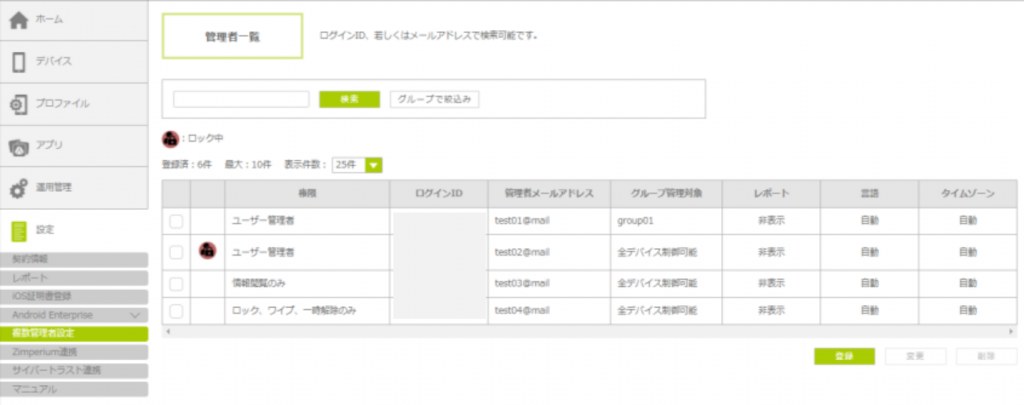Select the checkbox for test04@mail row

coord(176,311)
